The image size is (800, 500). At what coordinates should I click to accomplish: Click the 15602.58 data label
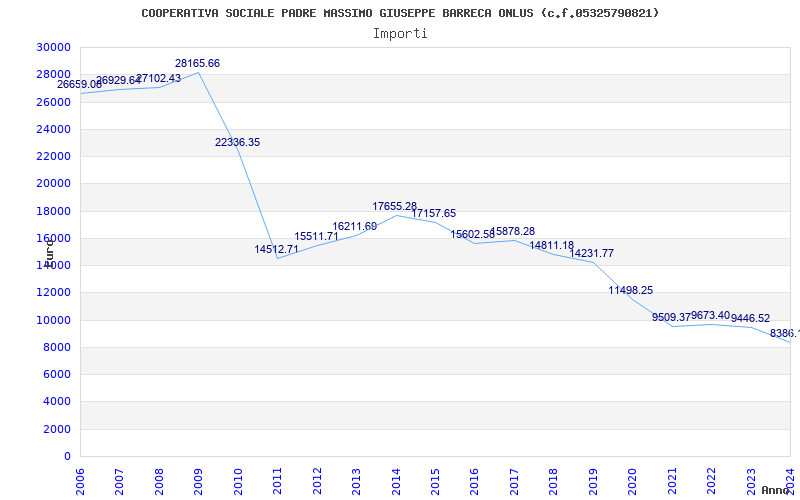tap(472, 235)
